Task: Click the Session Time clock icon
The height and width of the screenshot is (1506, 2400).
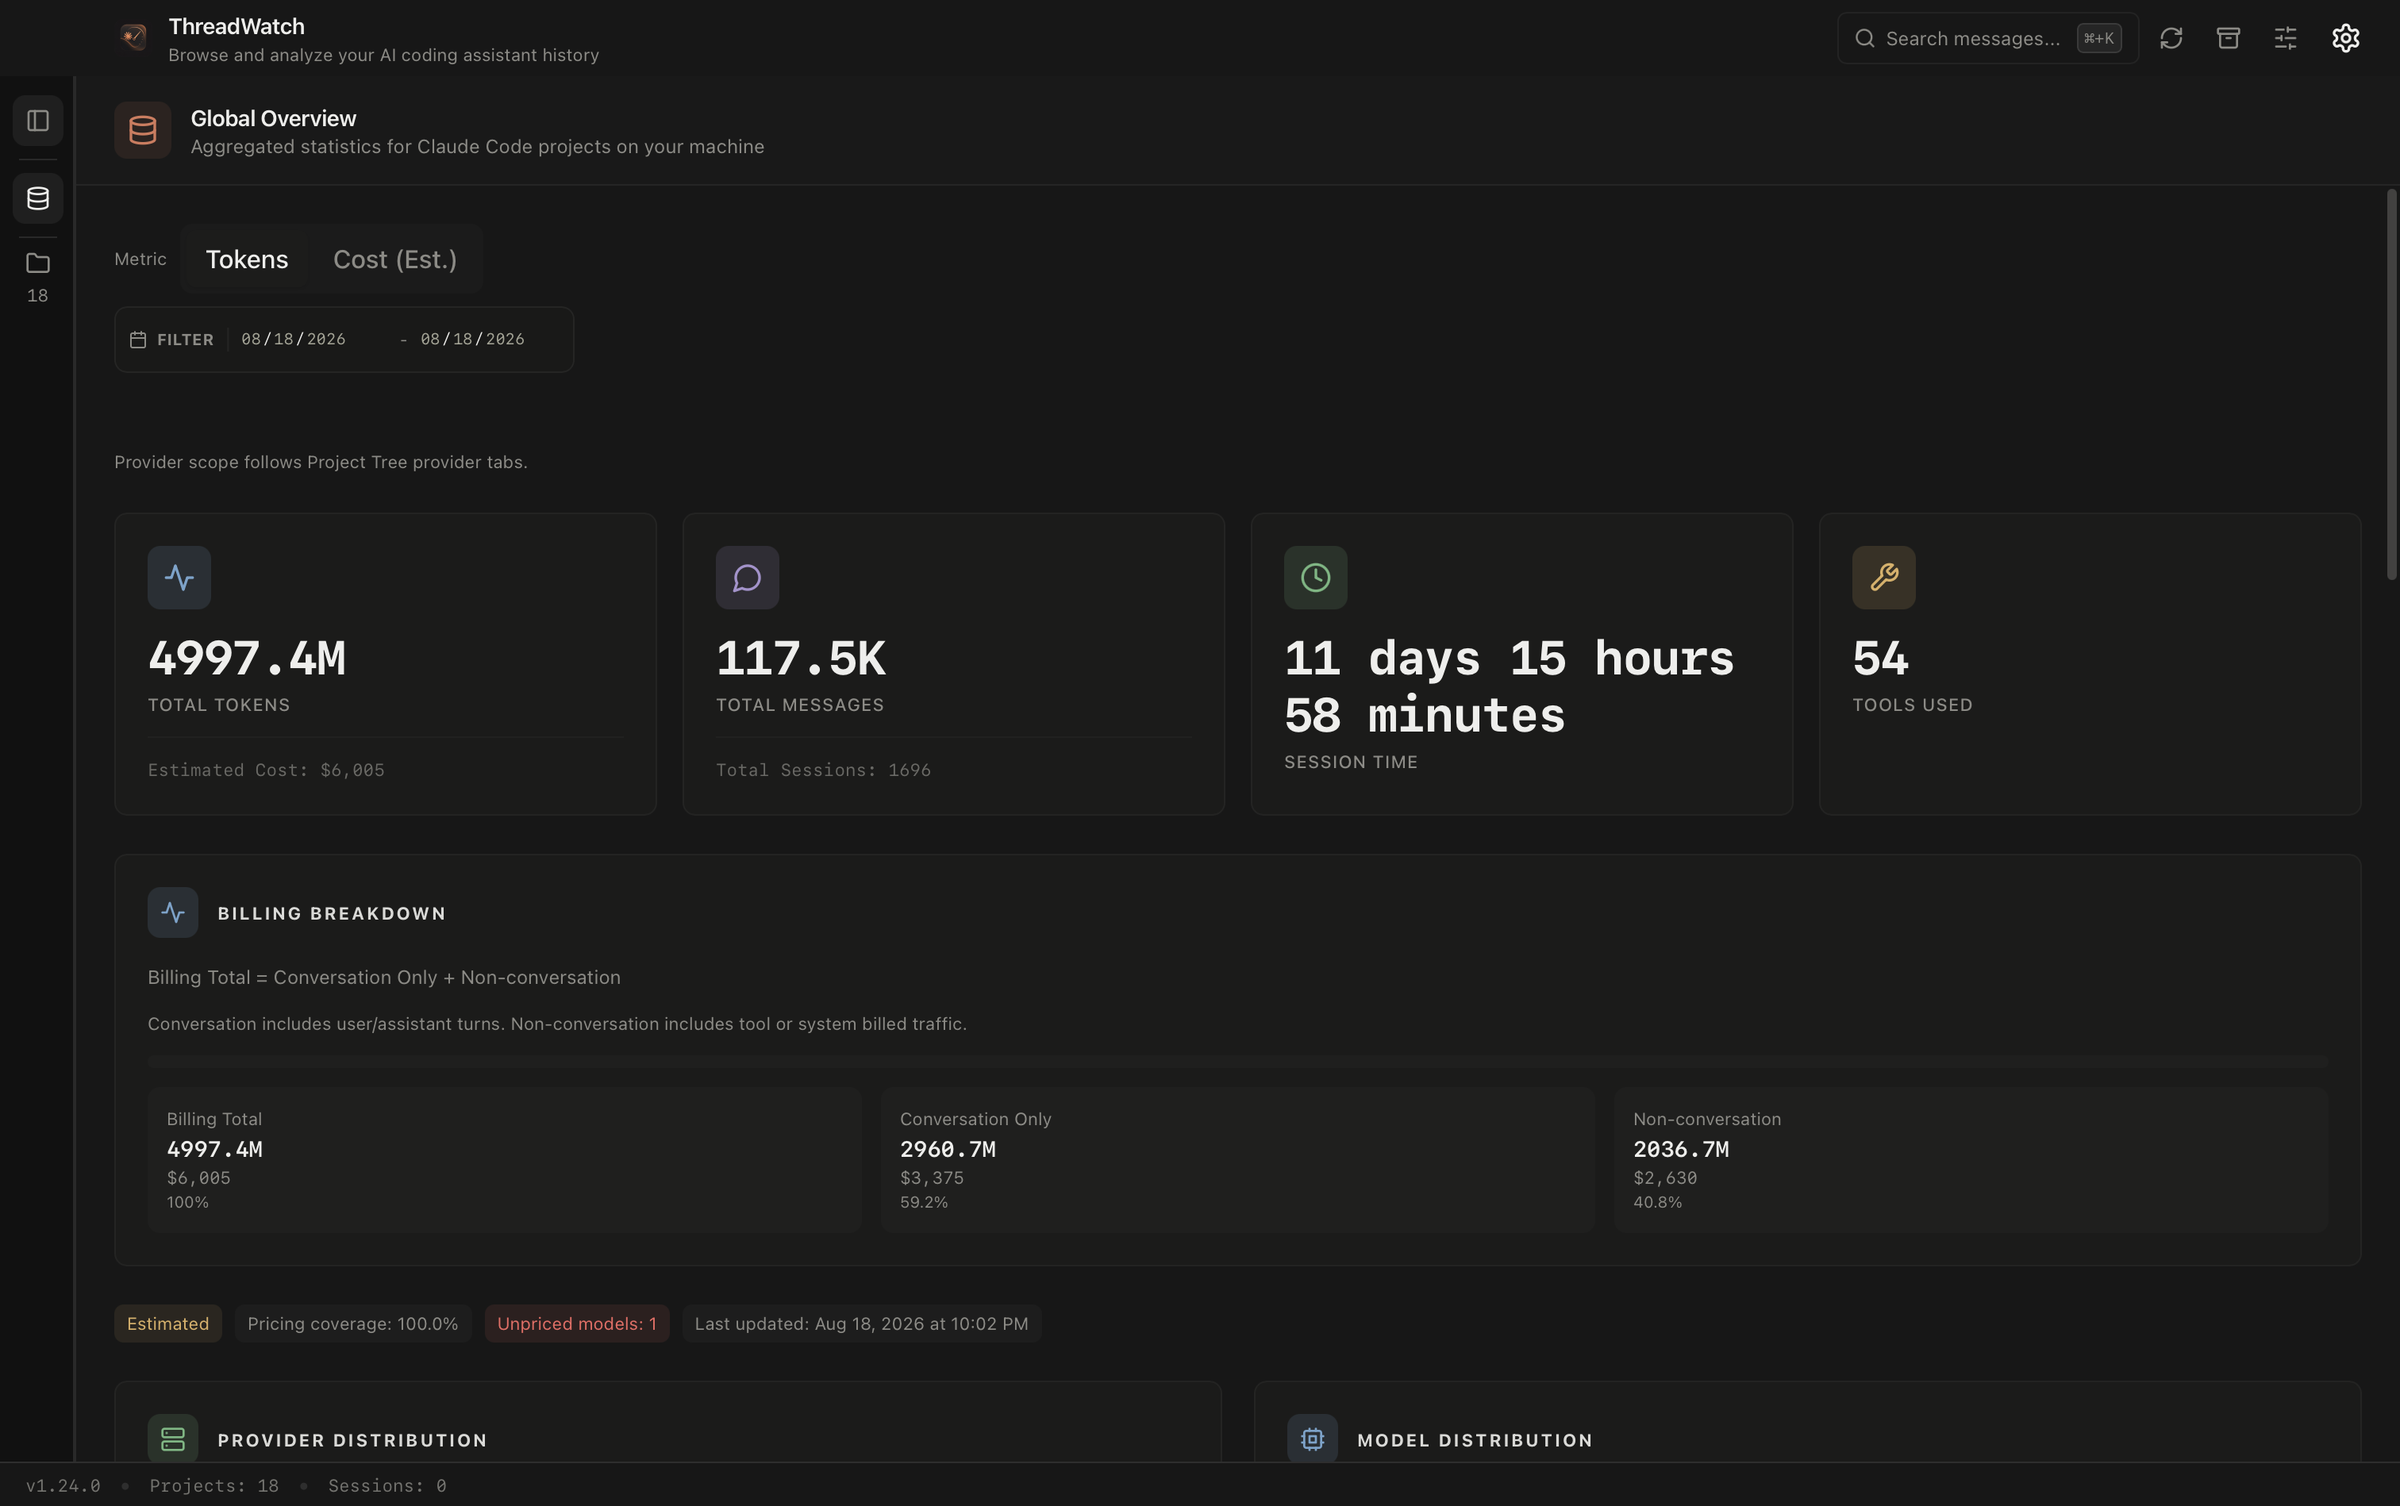Action: coord(1315,577)
